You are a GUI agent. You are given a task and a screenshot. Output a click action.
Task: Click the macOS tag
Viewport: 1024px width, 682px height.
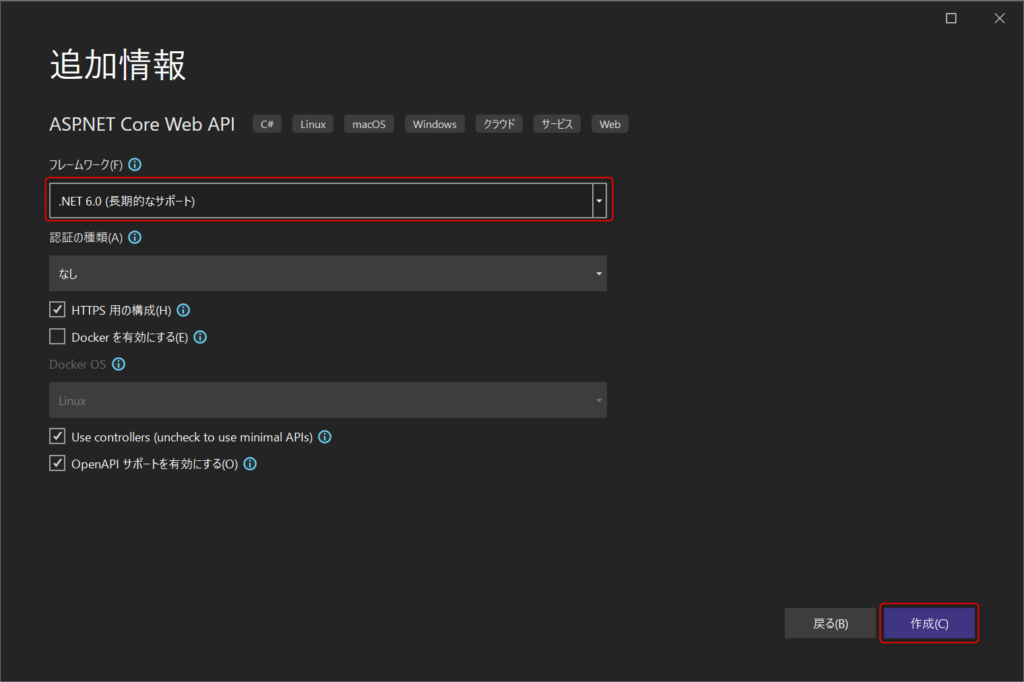click(369, 124)
